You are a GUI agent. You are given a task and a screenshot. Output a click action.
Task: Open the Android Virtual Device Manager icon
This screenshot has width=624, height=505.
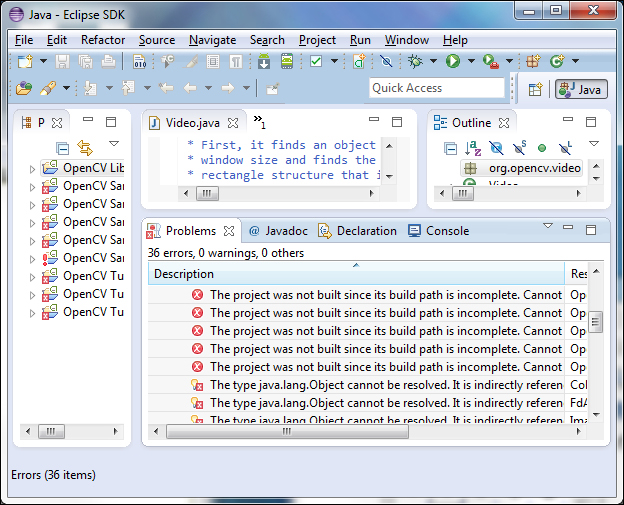(287, 62)
